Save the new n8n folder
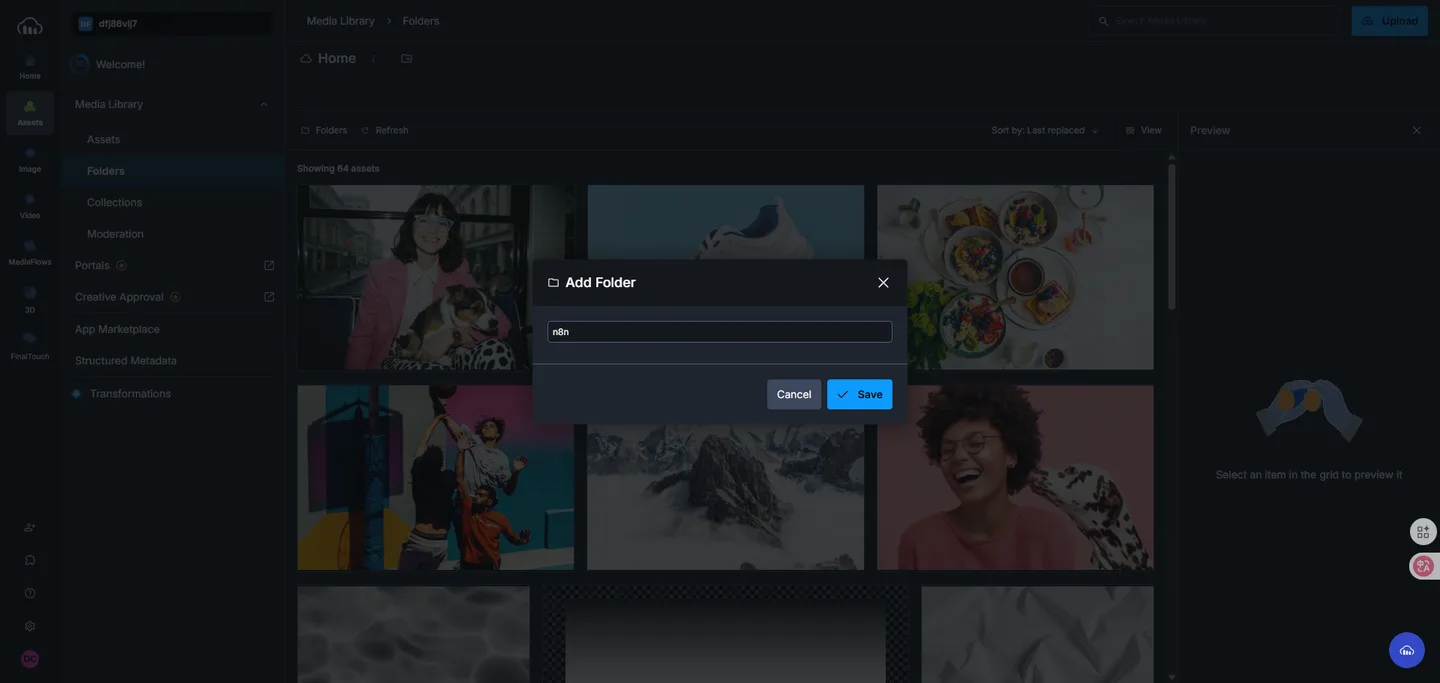 click(x=859, y=394)
